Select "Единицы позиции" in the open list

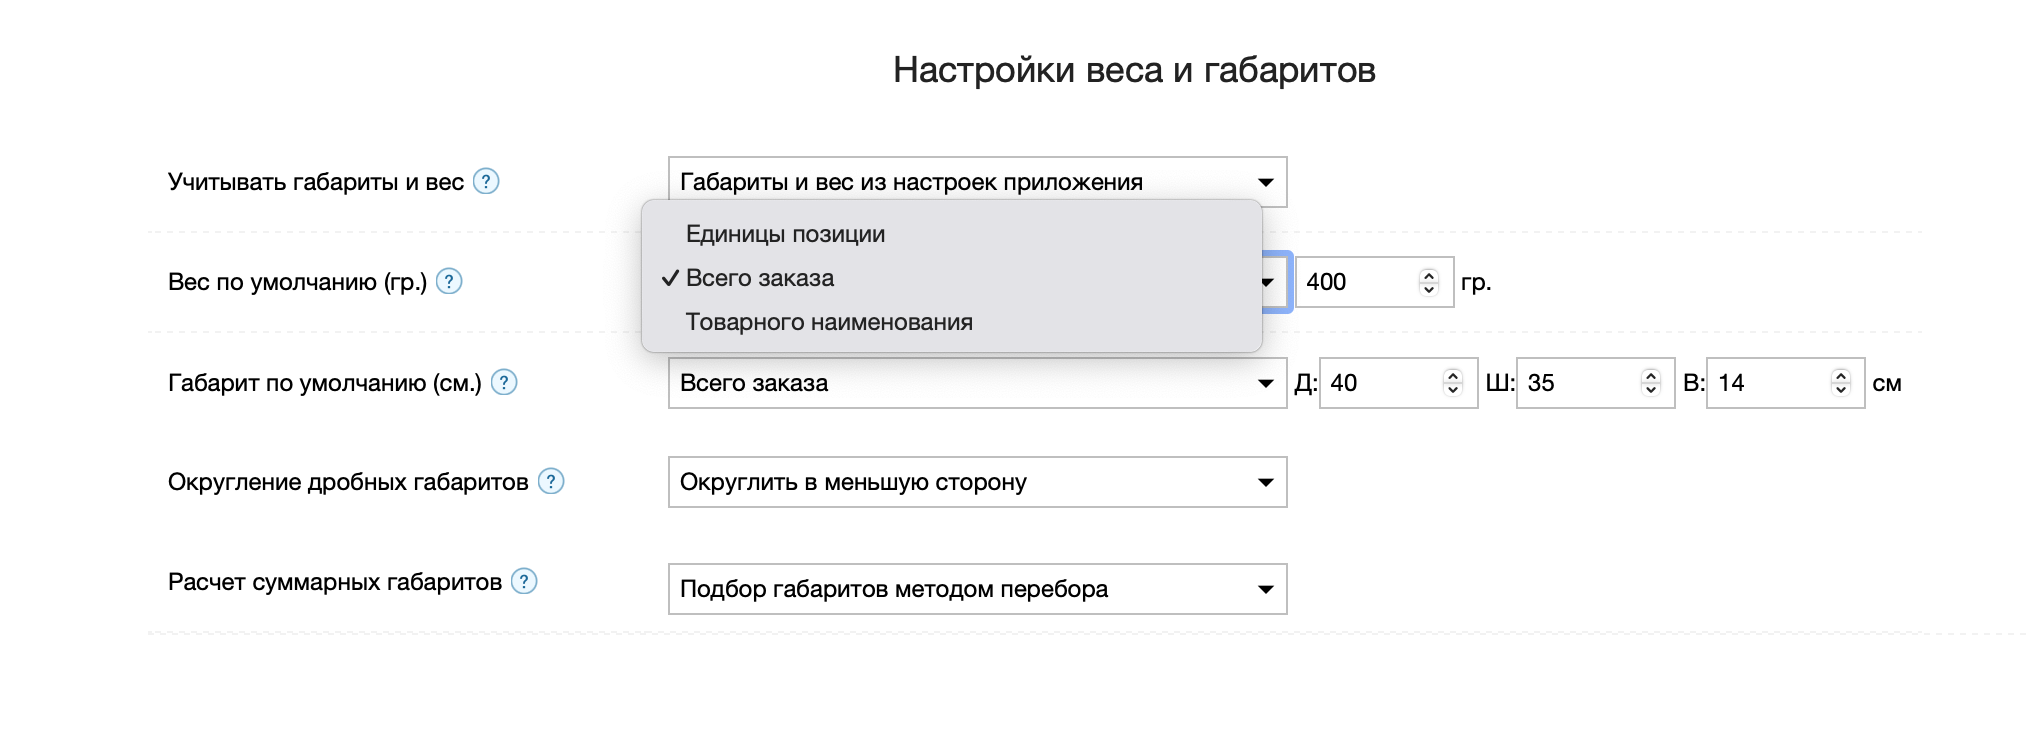[x=785, y=234]
